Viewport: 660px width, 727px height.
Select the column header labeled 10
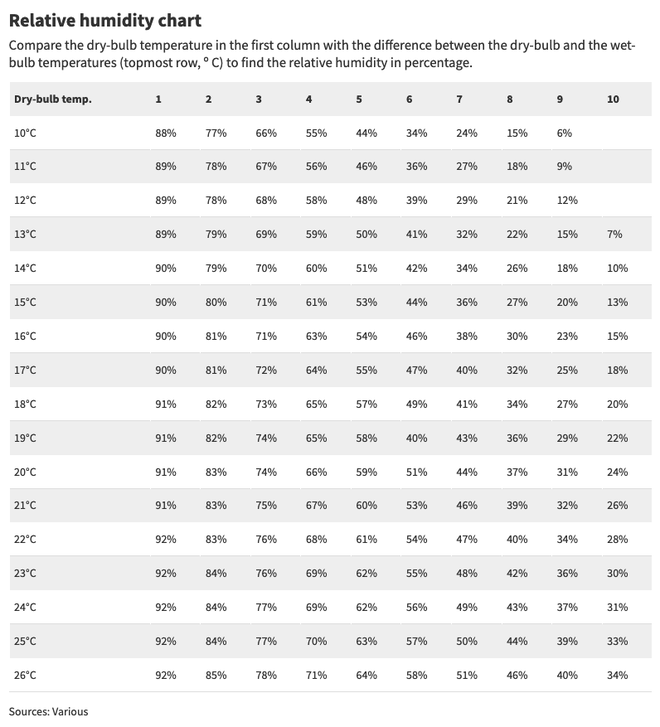(x=613, y=99)
